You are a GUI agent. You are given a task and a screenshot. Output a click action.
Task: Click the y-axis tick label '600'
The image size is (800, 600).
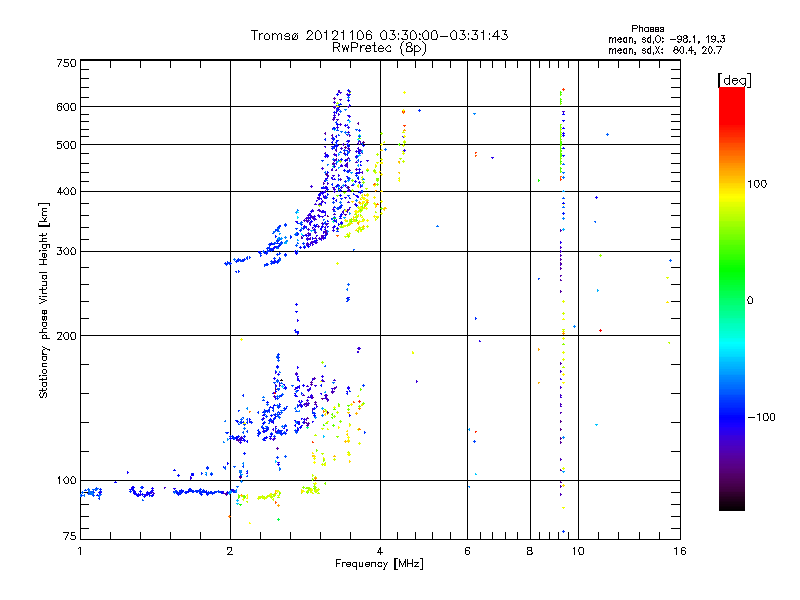(x=66, y=107)
